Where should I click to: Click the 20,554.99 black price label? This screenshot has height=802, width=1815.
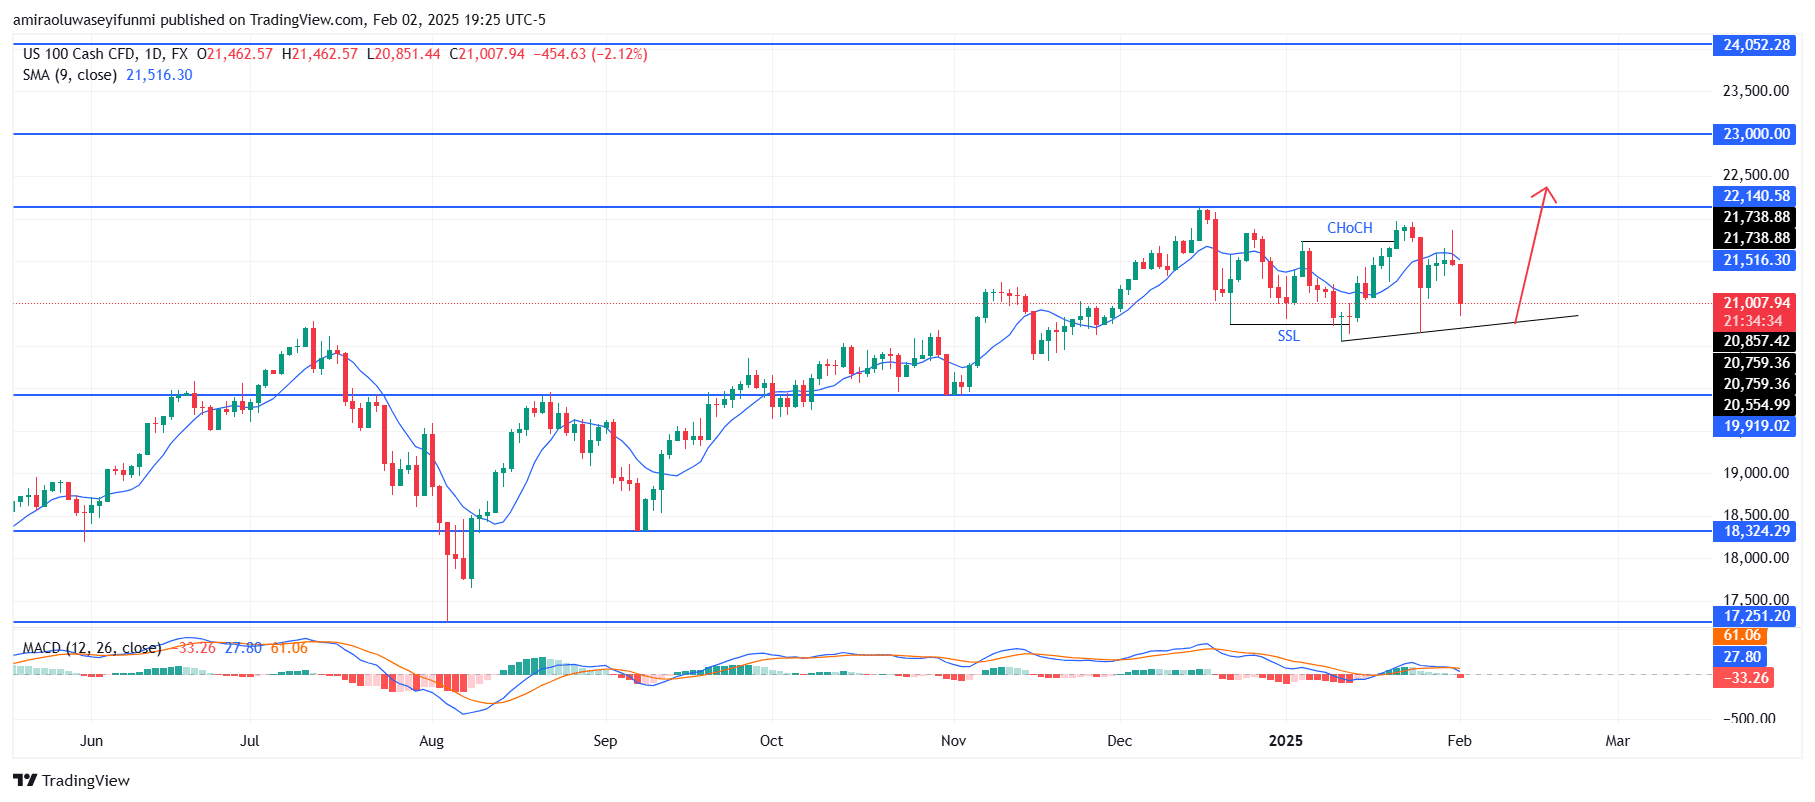point(1755,405)
